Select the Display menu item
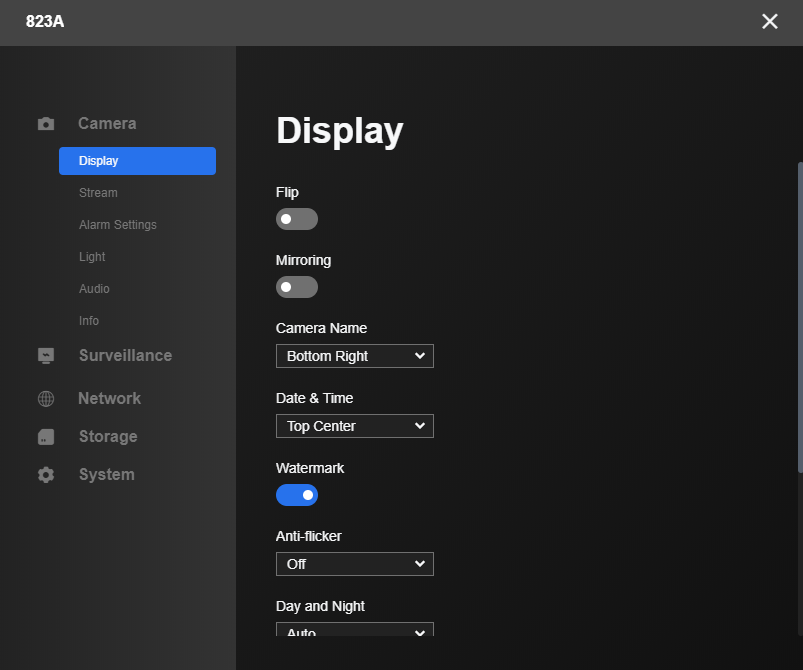The width and height of the screenshot is (803, 670). [137, 161]
